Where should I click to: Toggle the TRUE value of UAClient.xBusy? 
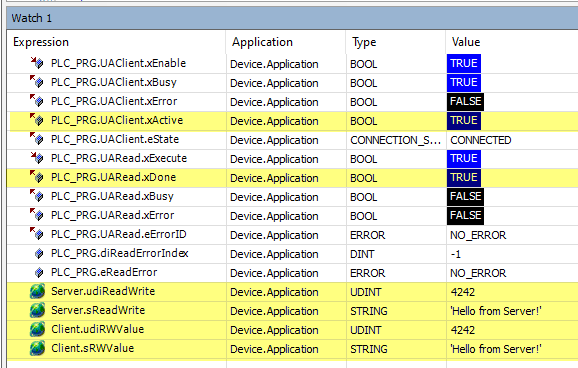click(x=464, y=82)
